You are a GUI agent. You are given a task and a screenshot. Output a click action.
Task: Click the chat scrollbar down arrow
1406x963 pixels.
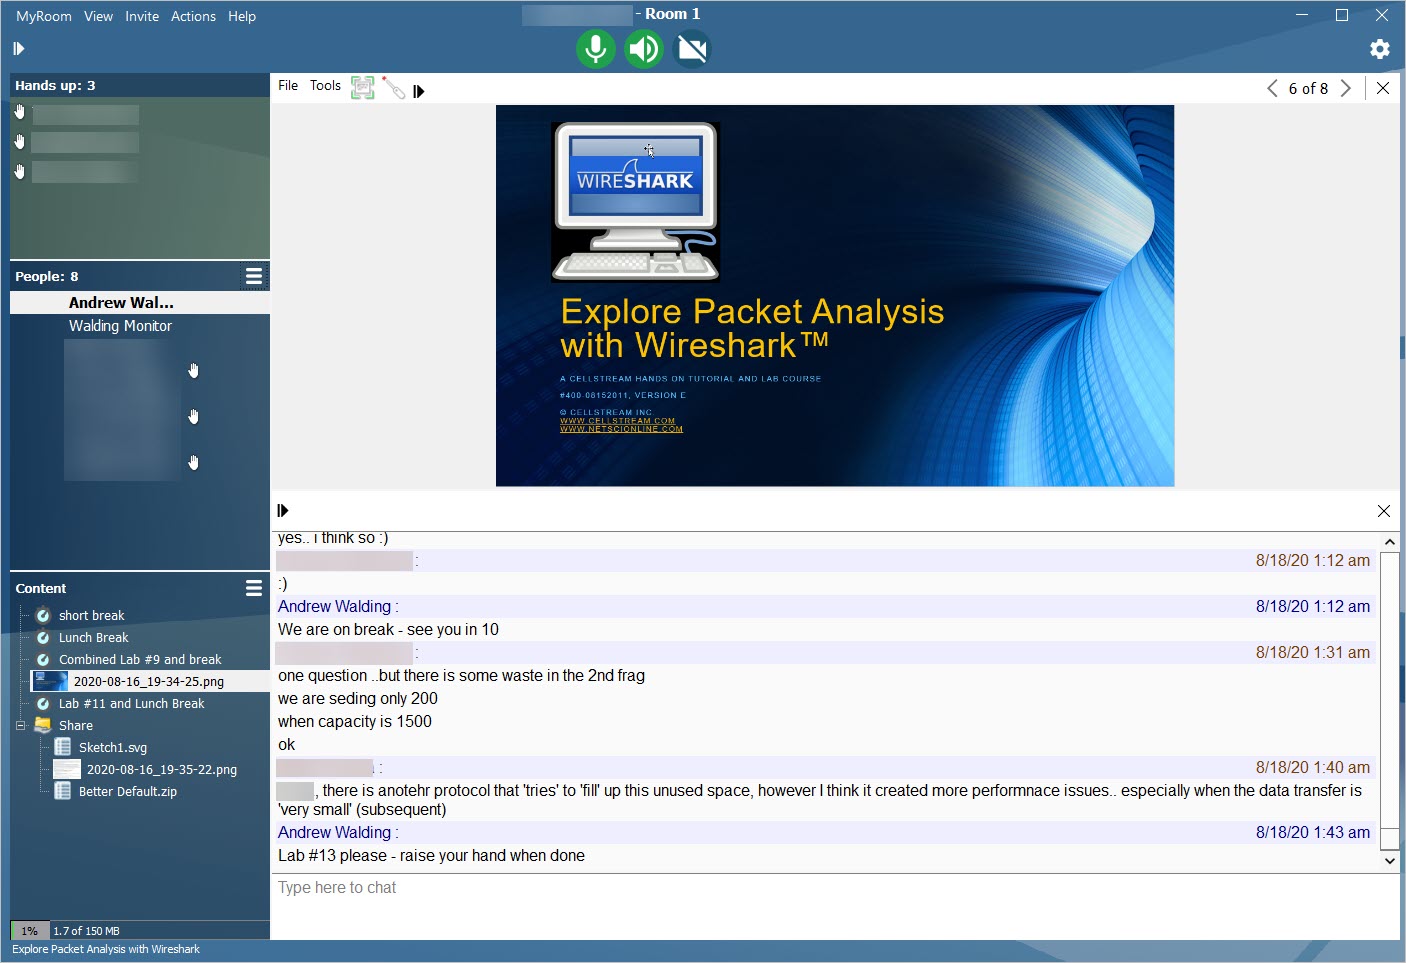tap(1389, 860)
